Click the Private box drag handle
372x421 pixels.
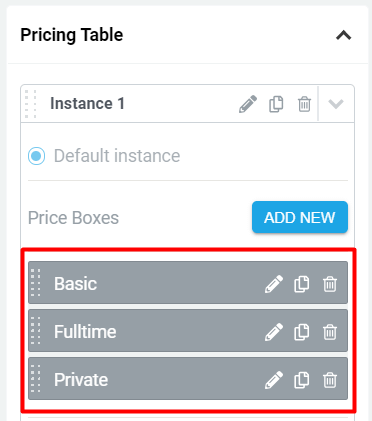tap(36, 378)
